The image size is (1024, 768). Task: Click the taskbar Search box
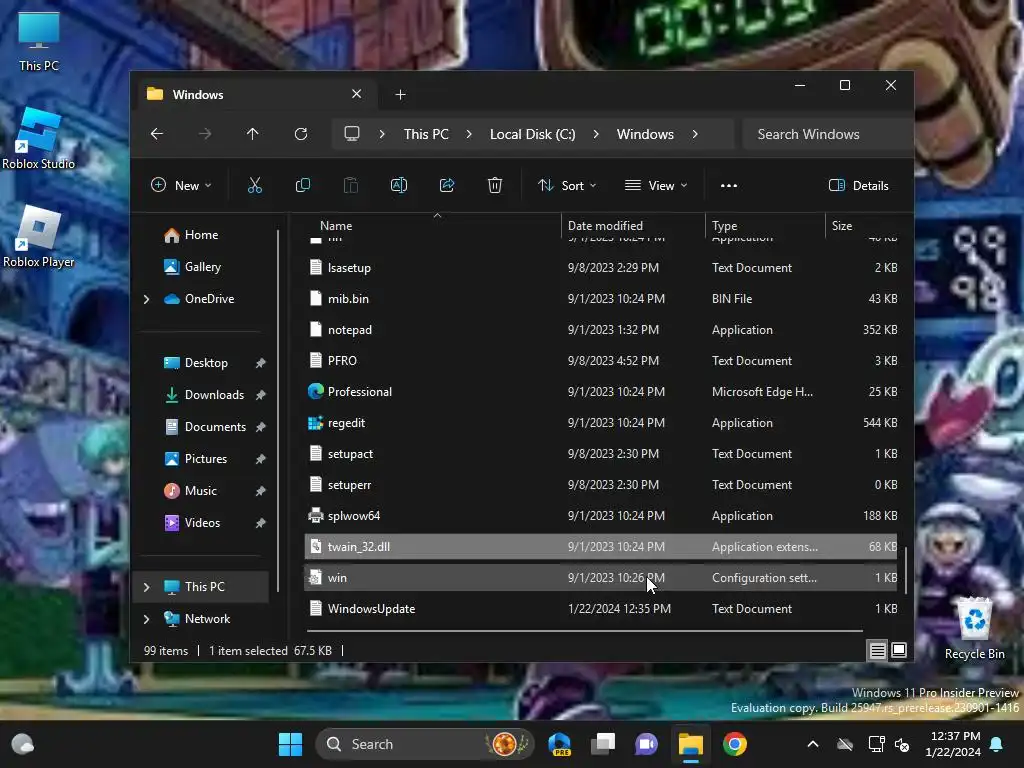(424, 744)
